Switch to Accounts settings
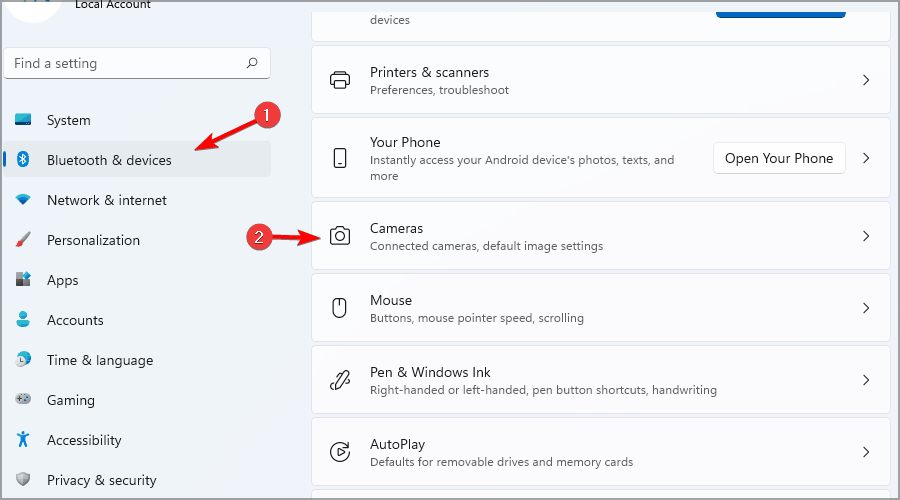Viewport: 900px width, 500px height. click(137, 320)
